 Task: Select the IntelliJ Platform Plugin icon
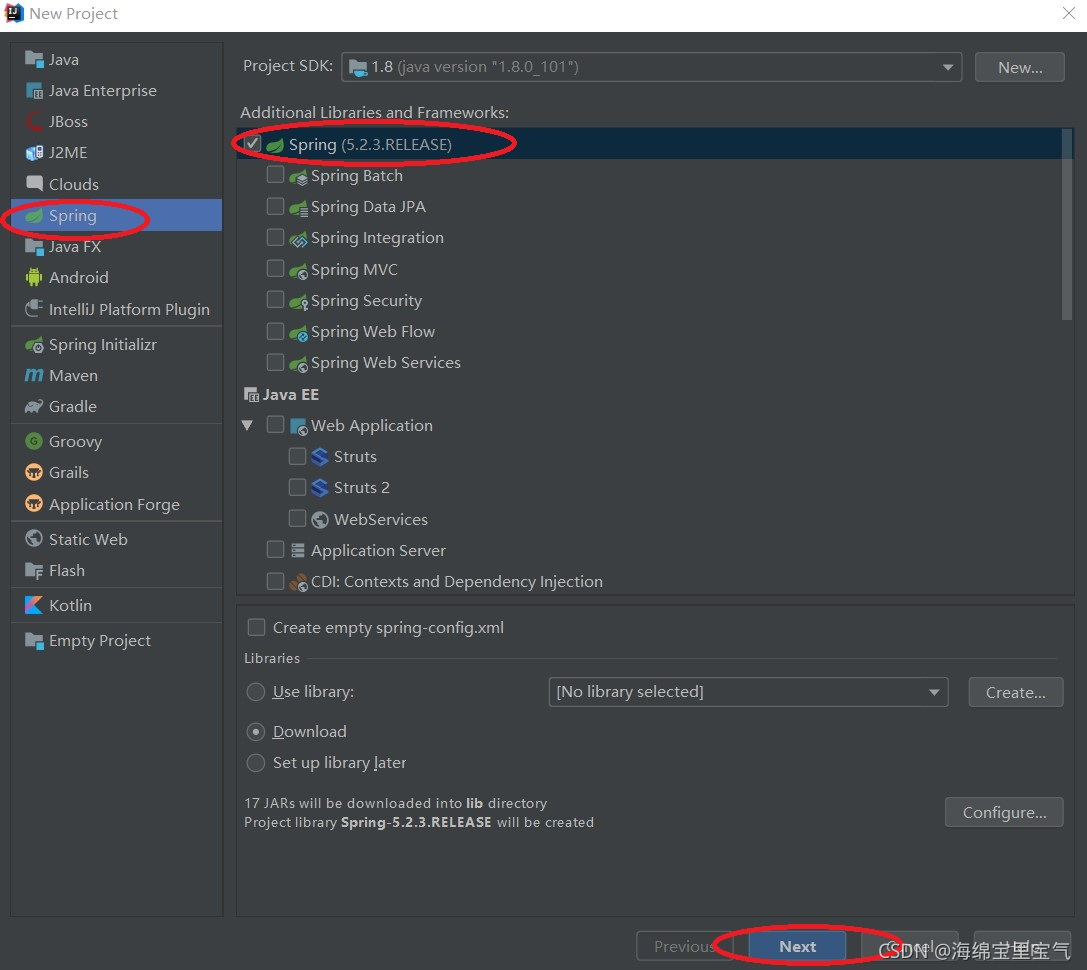[x=34, y=309]
